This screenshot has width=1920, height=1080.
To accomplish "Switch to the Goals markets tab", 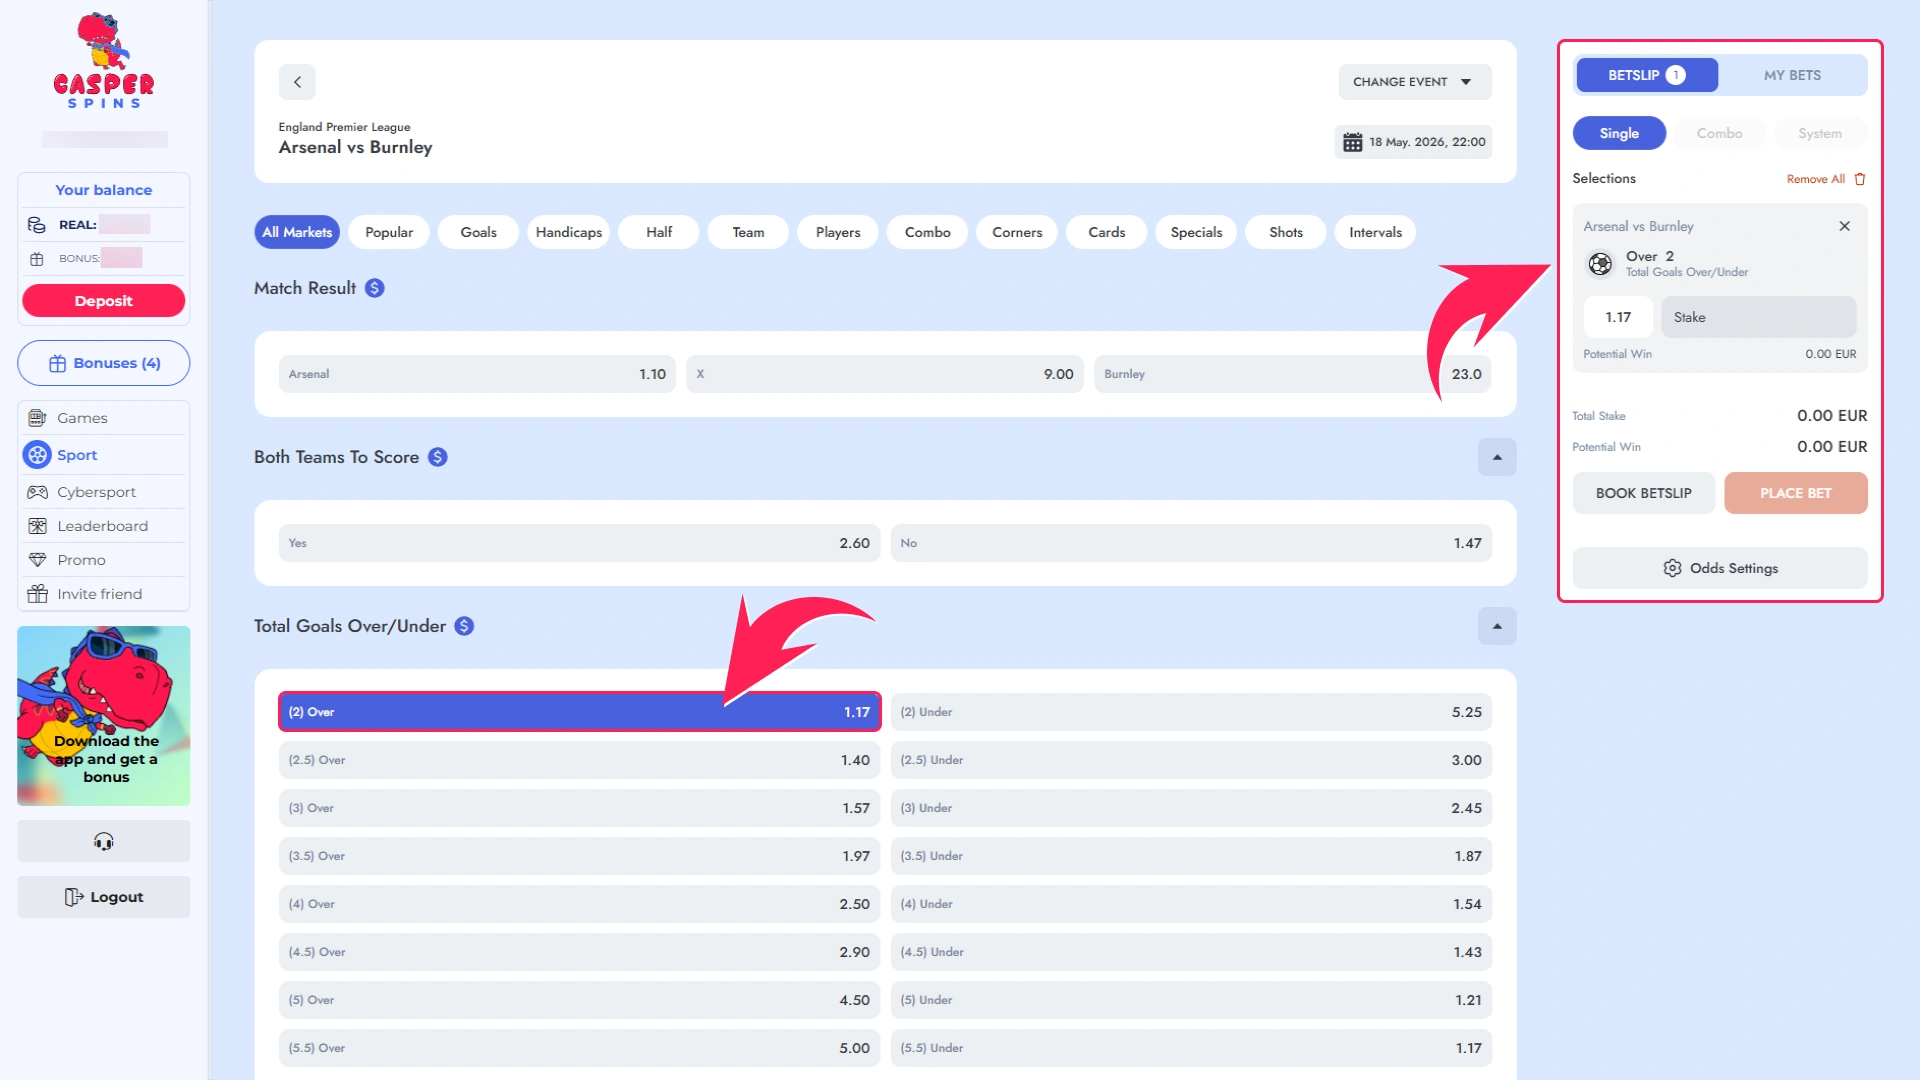I will 478,232.
